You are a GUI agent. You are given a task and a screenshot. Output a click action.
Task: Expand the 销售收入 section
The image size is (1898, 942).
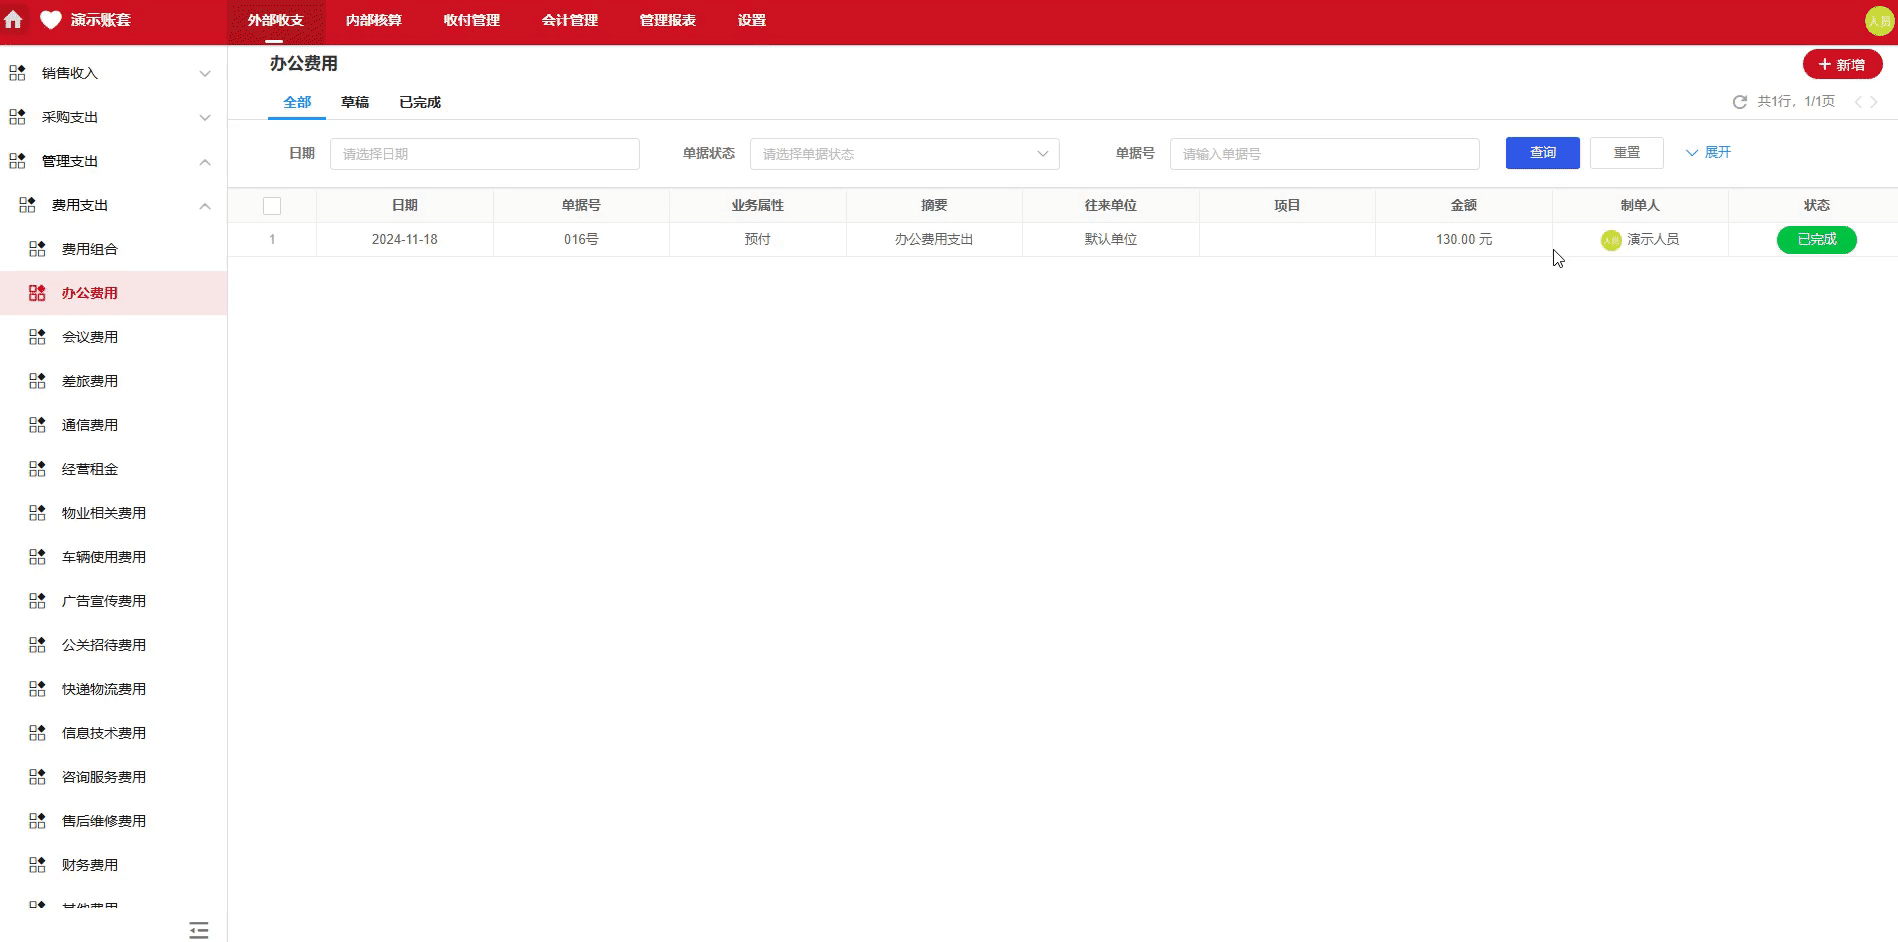tap(110, 72)
